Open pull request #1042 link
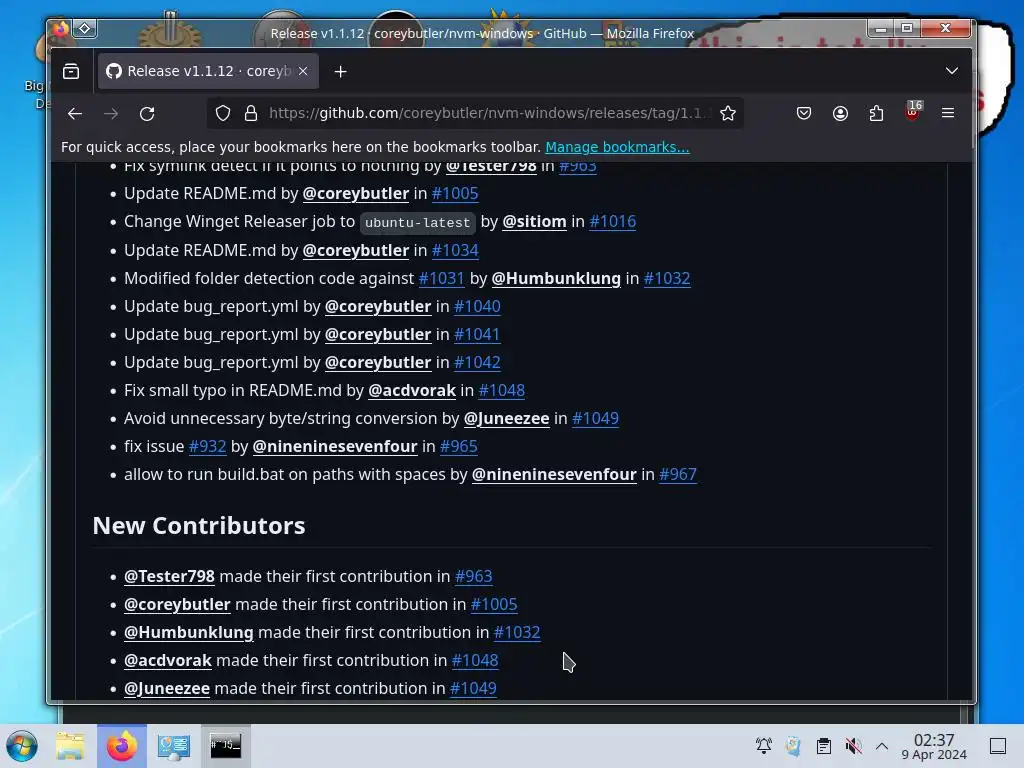The height and width of the screenshot is (768, 1024). [x=477, y=362]
